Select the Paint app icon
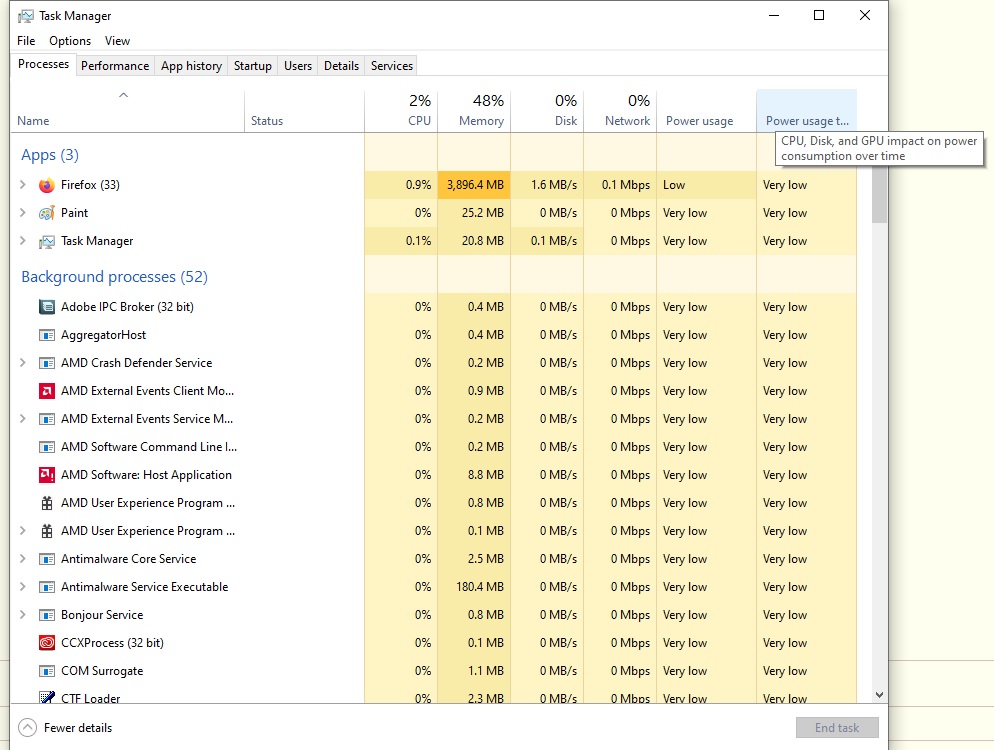The width and height of the screenshot is (994, 750). tap(46, 213)
